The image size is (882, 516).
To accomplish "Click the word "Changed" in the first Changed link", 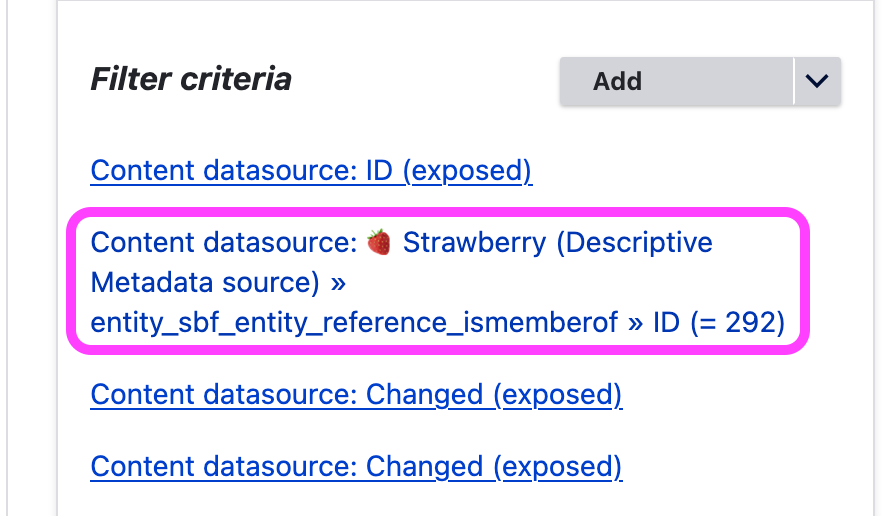I will point(425,395).
